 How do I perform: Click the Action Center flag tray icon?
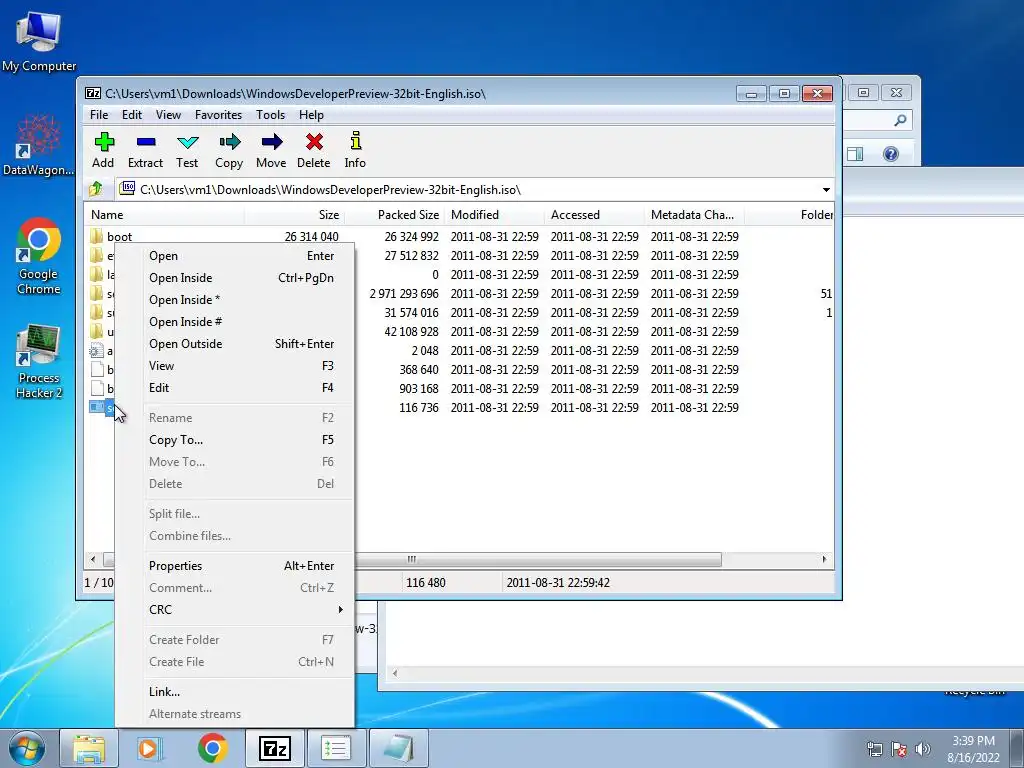pos(899,748)
